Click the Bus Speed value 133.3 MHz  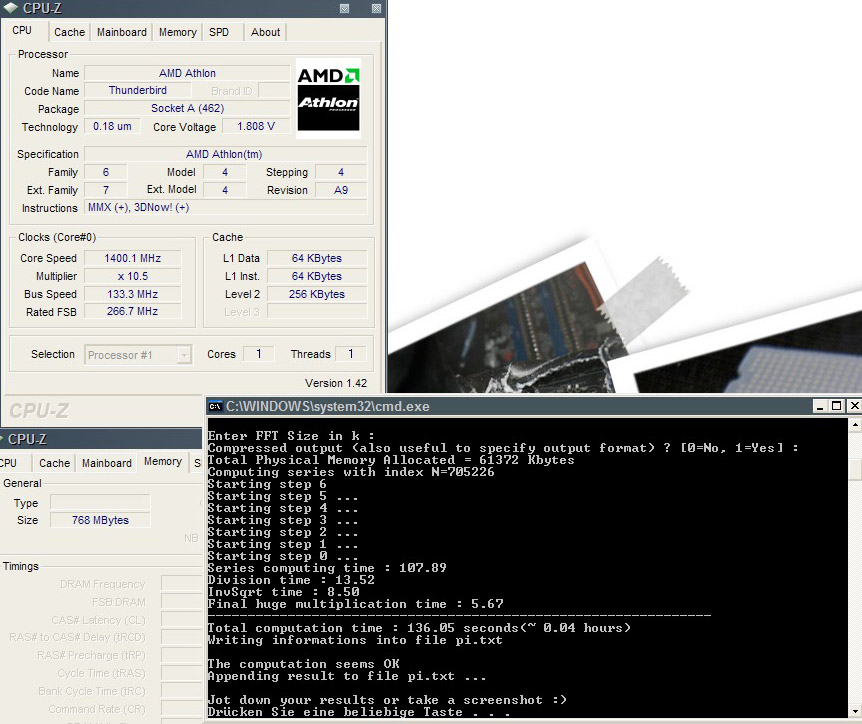pos(132,294)
